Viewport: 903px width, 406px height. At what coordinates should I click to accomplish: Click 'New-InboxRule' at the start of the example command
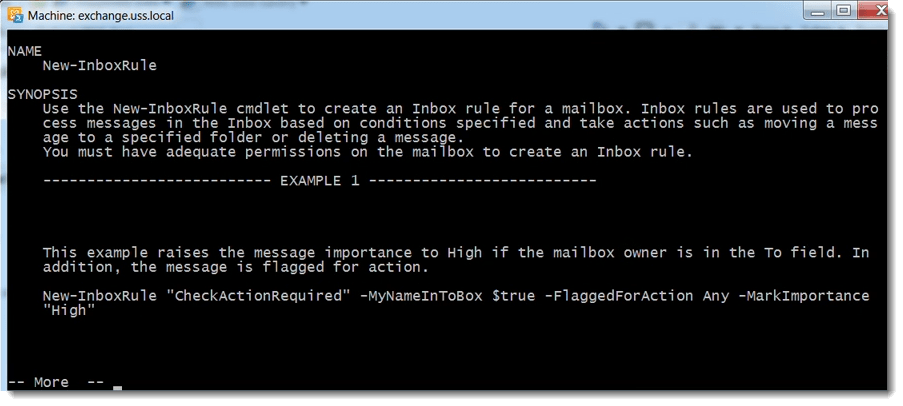pos(100,296)
